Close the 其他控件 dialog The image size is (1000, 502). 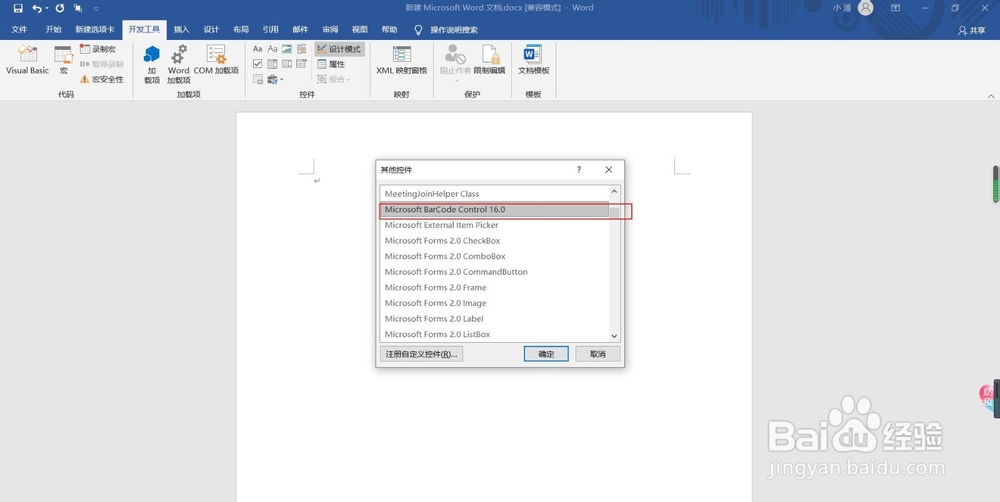coord(608,170)
